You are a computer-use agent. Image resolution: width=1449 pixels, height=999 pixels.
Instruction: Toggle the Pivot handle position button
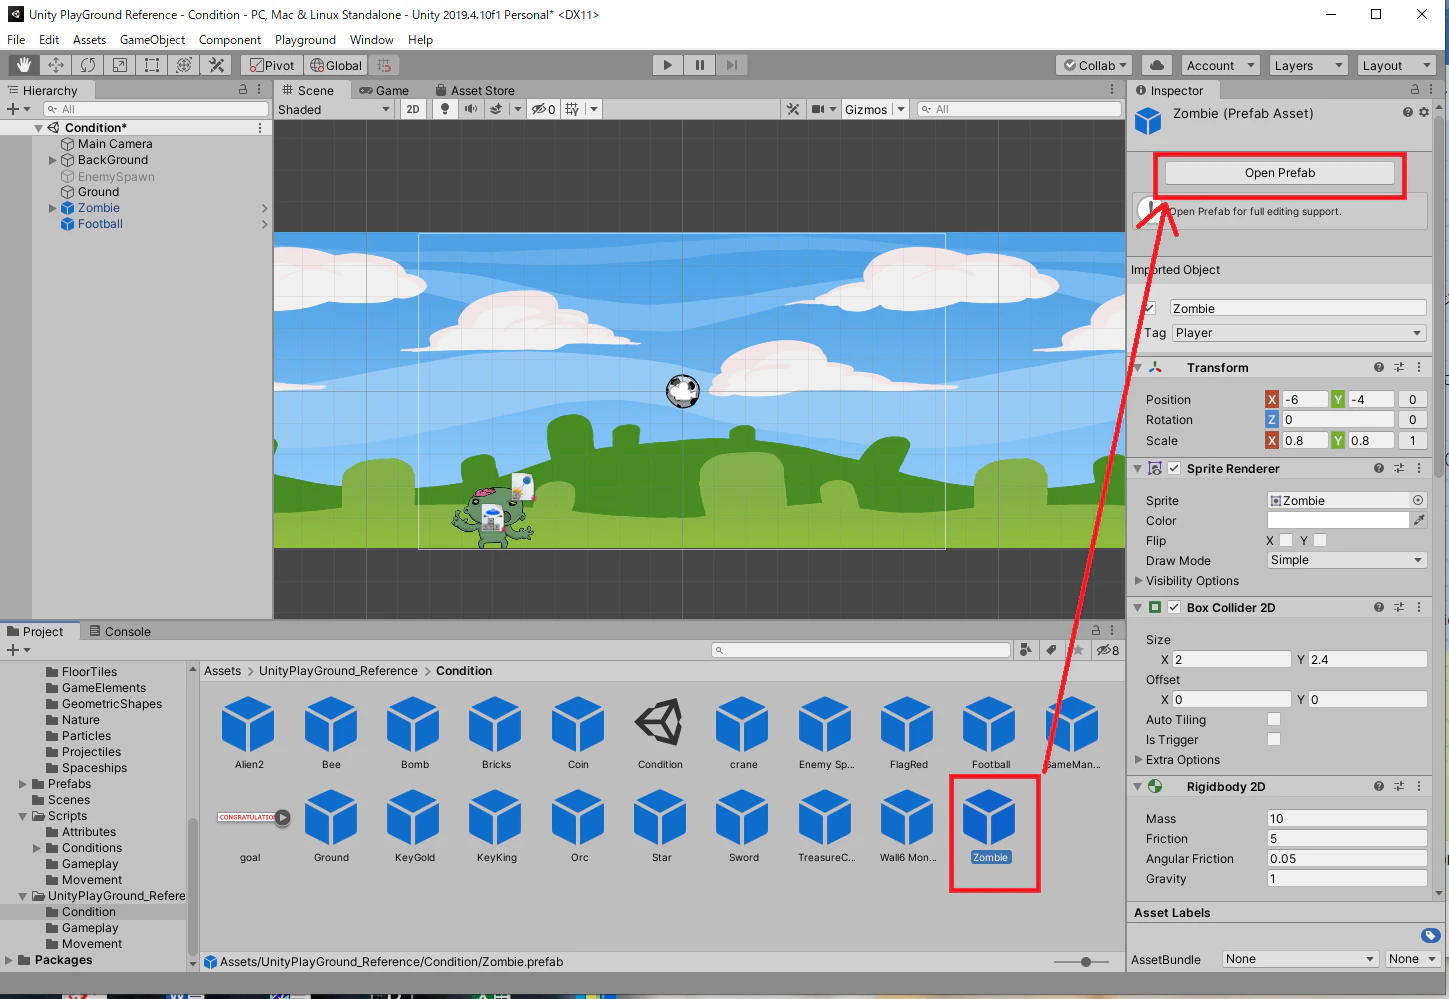coord(272,65)
